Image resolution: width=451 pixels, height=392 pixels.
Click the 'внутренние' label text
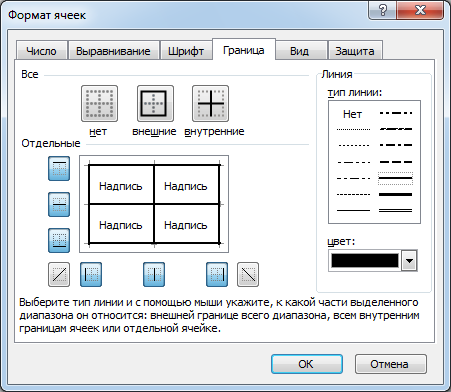coord(214,131)
